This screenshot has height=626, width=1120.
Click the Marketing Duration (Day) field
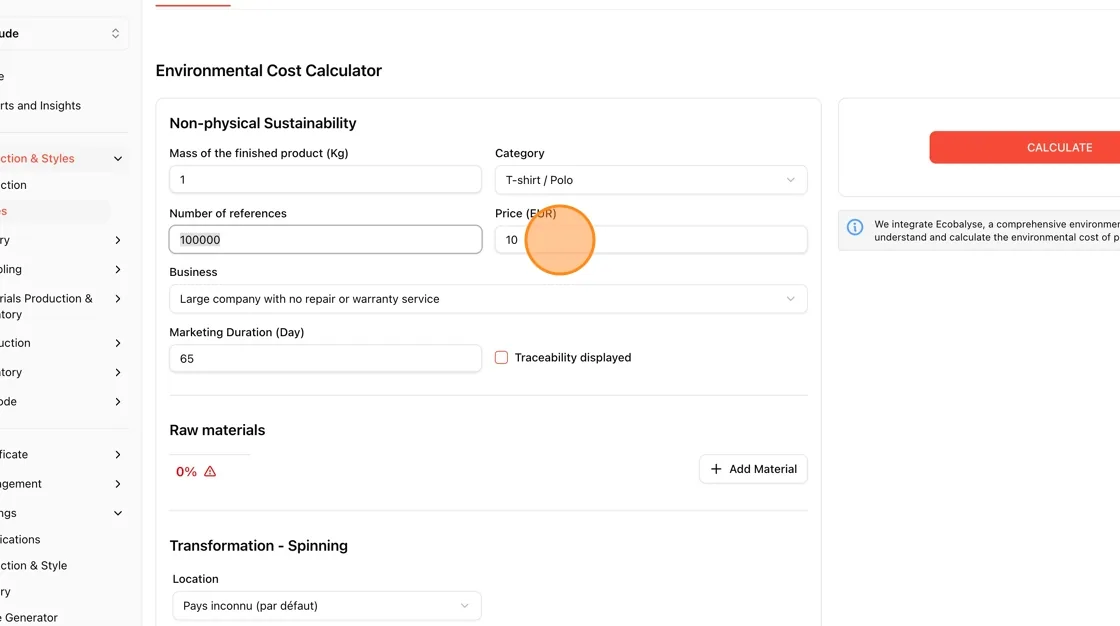(x=325, y=358)
